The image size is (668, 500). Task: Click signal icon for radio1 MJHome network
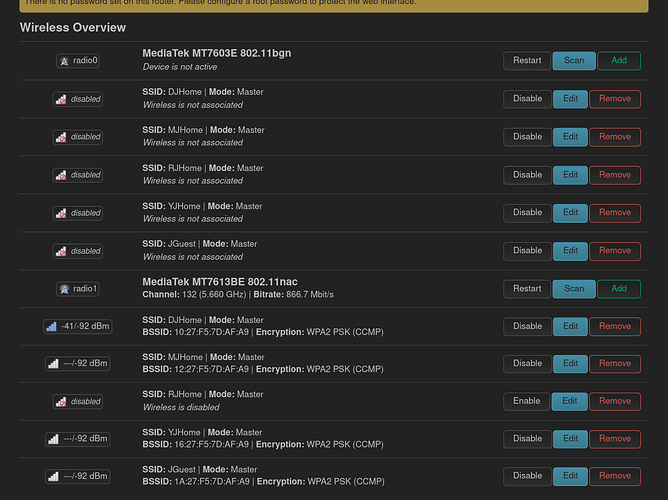(x=53, y=364)
